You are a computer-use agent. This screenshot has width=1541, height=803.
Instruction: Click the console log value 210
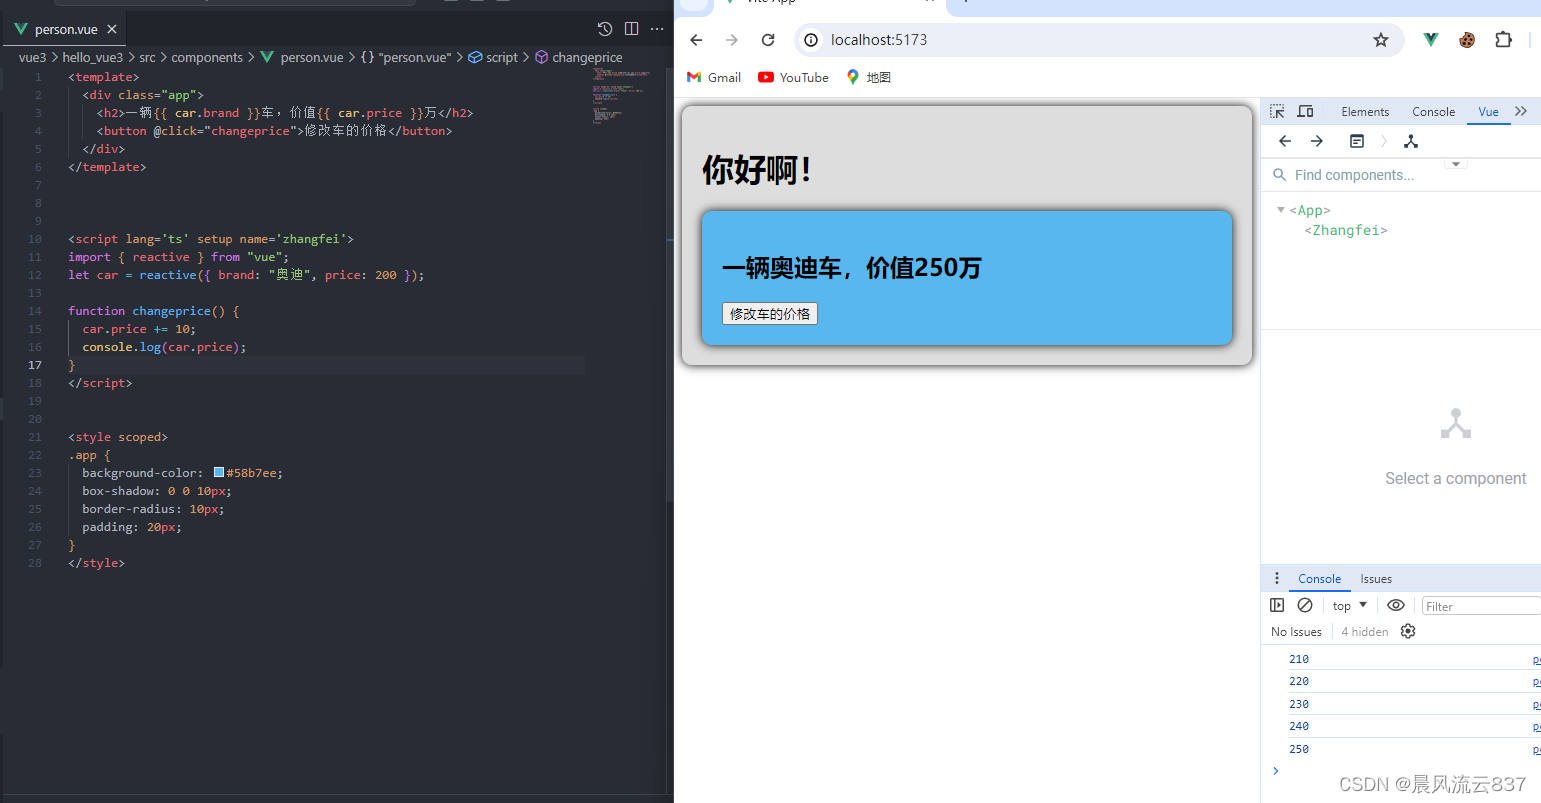[1299, 659]
